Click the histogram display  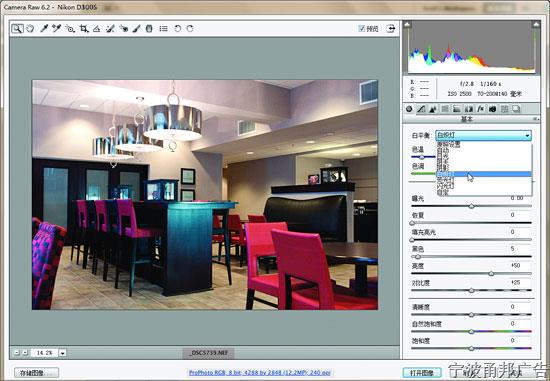point(472,47)
